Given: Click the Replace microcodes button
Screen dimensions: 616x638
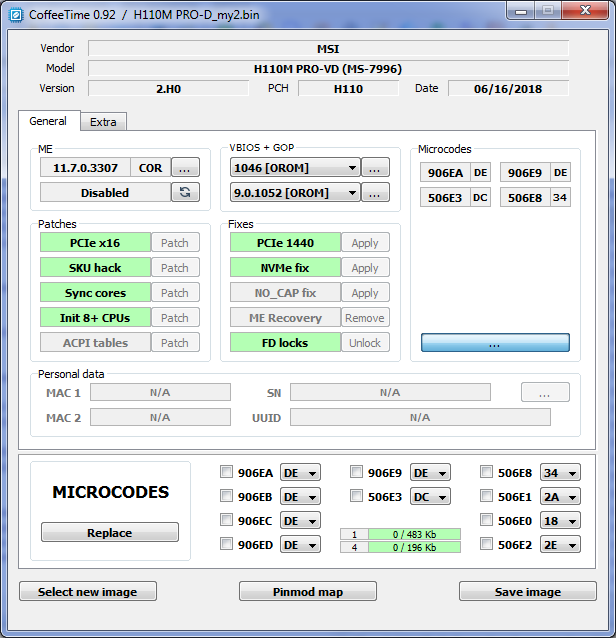Looking at the screenshot, I should pyautogui.click(x=110, y=532).
